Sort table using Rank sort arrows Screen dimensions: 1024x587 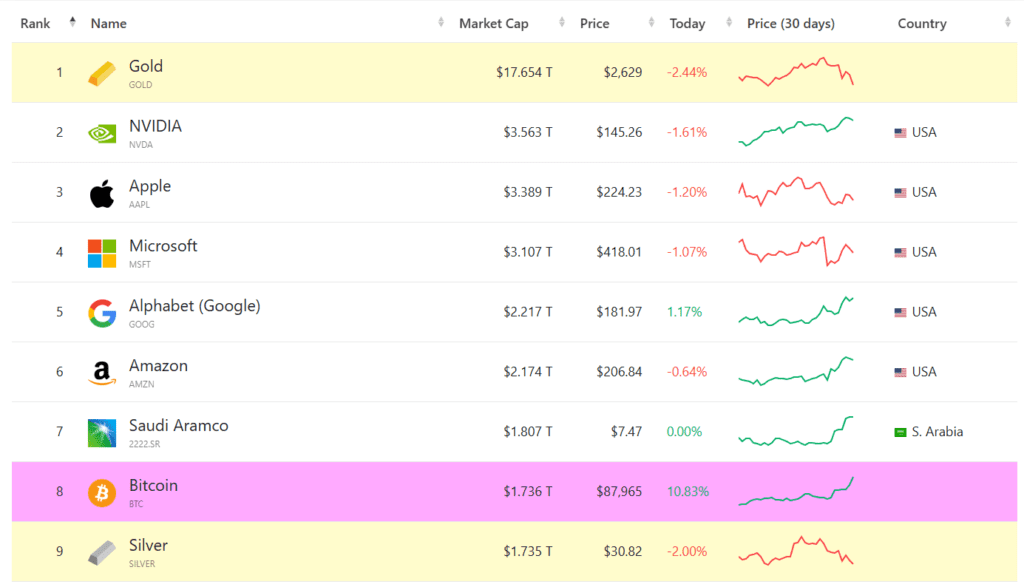72,22
